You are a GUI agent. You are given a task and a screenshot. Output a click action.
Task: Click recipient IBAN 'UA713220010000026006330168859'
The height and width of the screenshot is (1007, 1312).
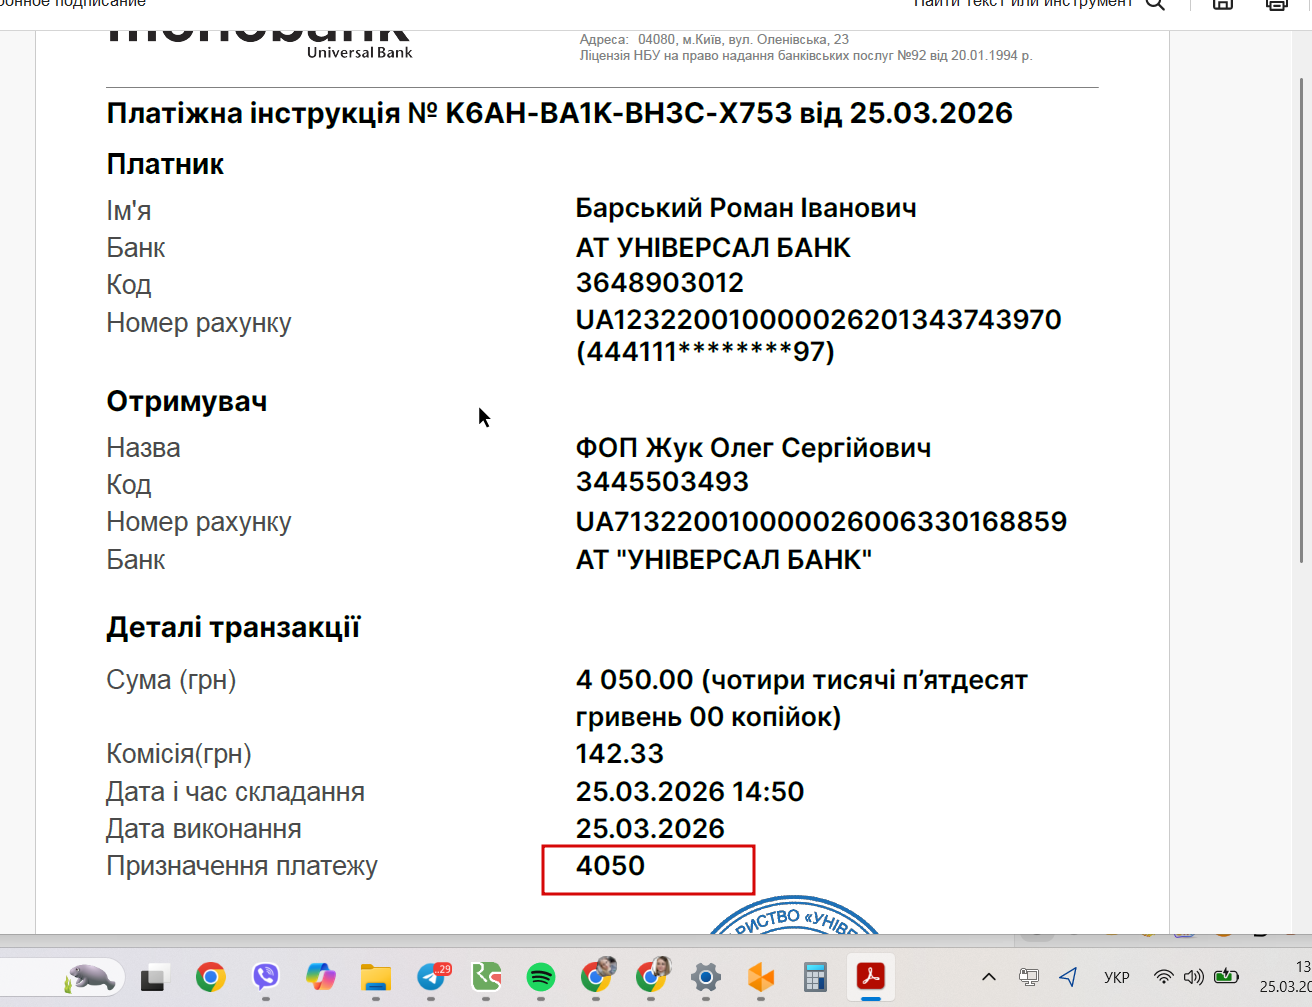pos(821,521)
